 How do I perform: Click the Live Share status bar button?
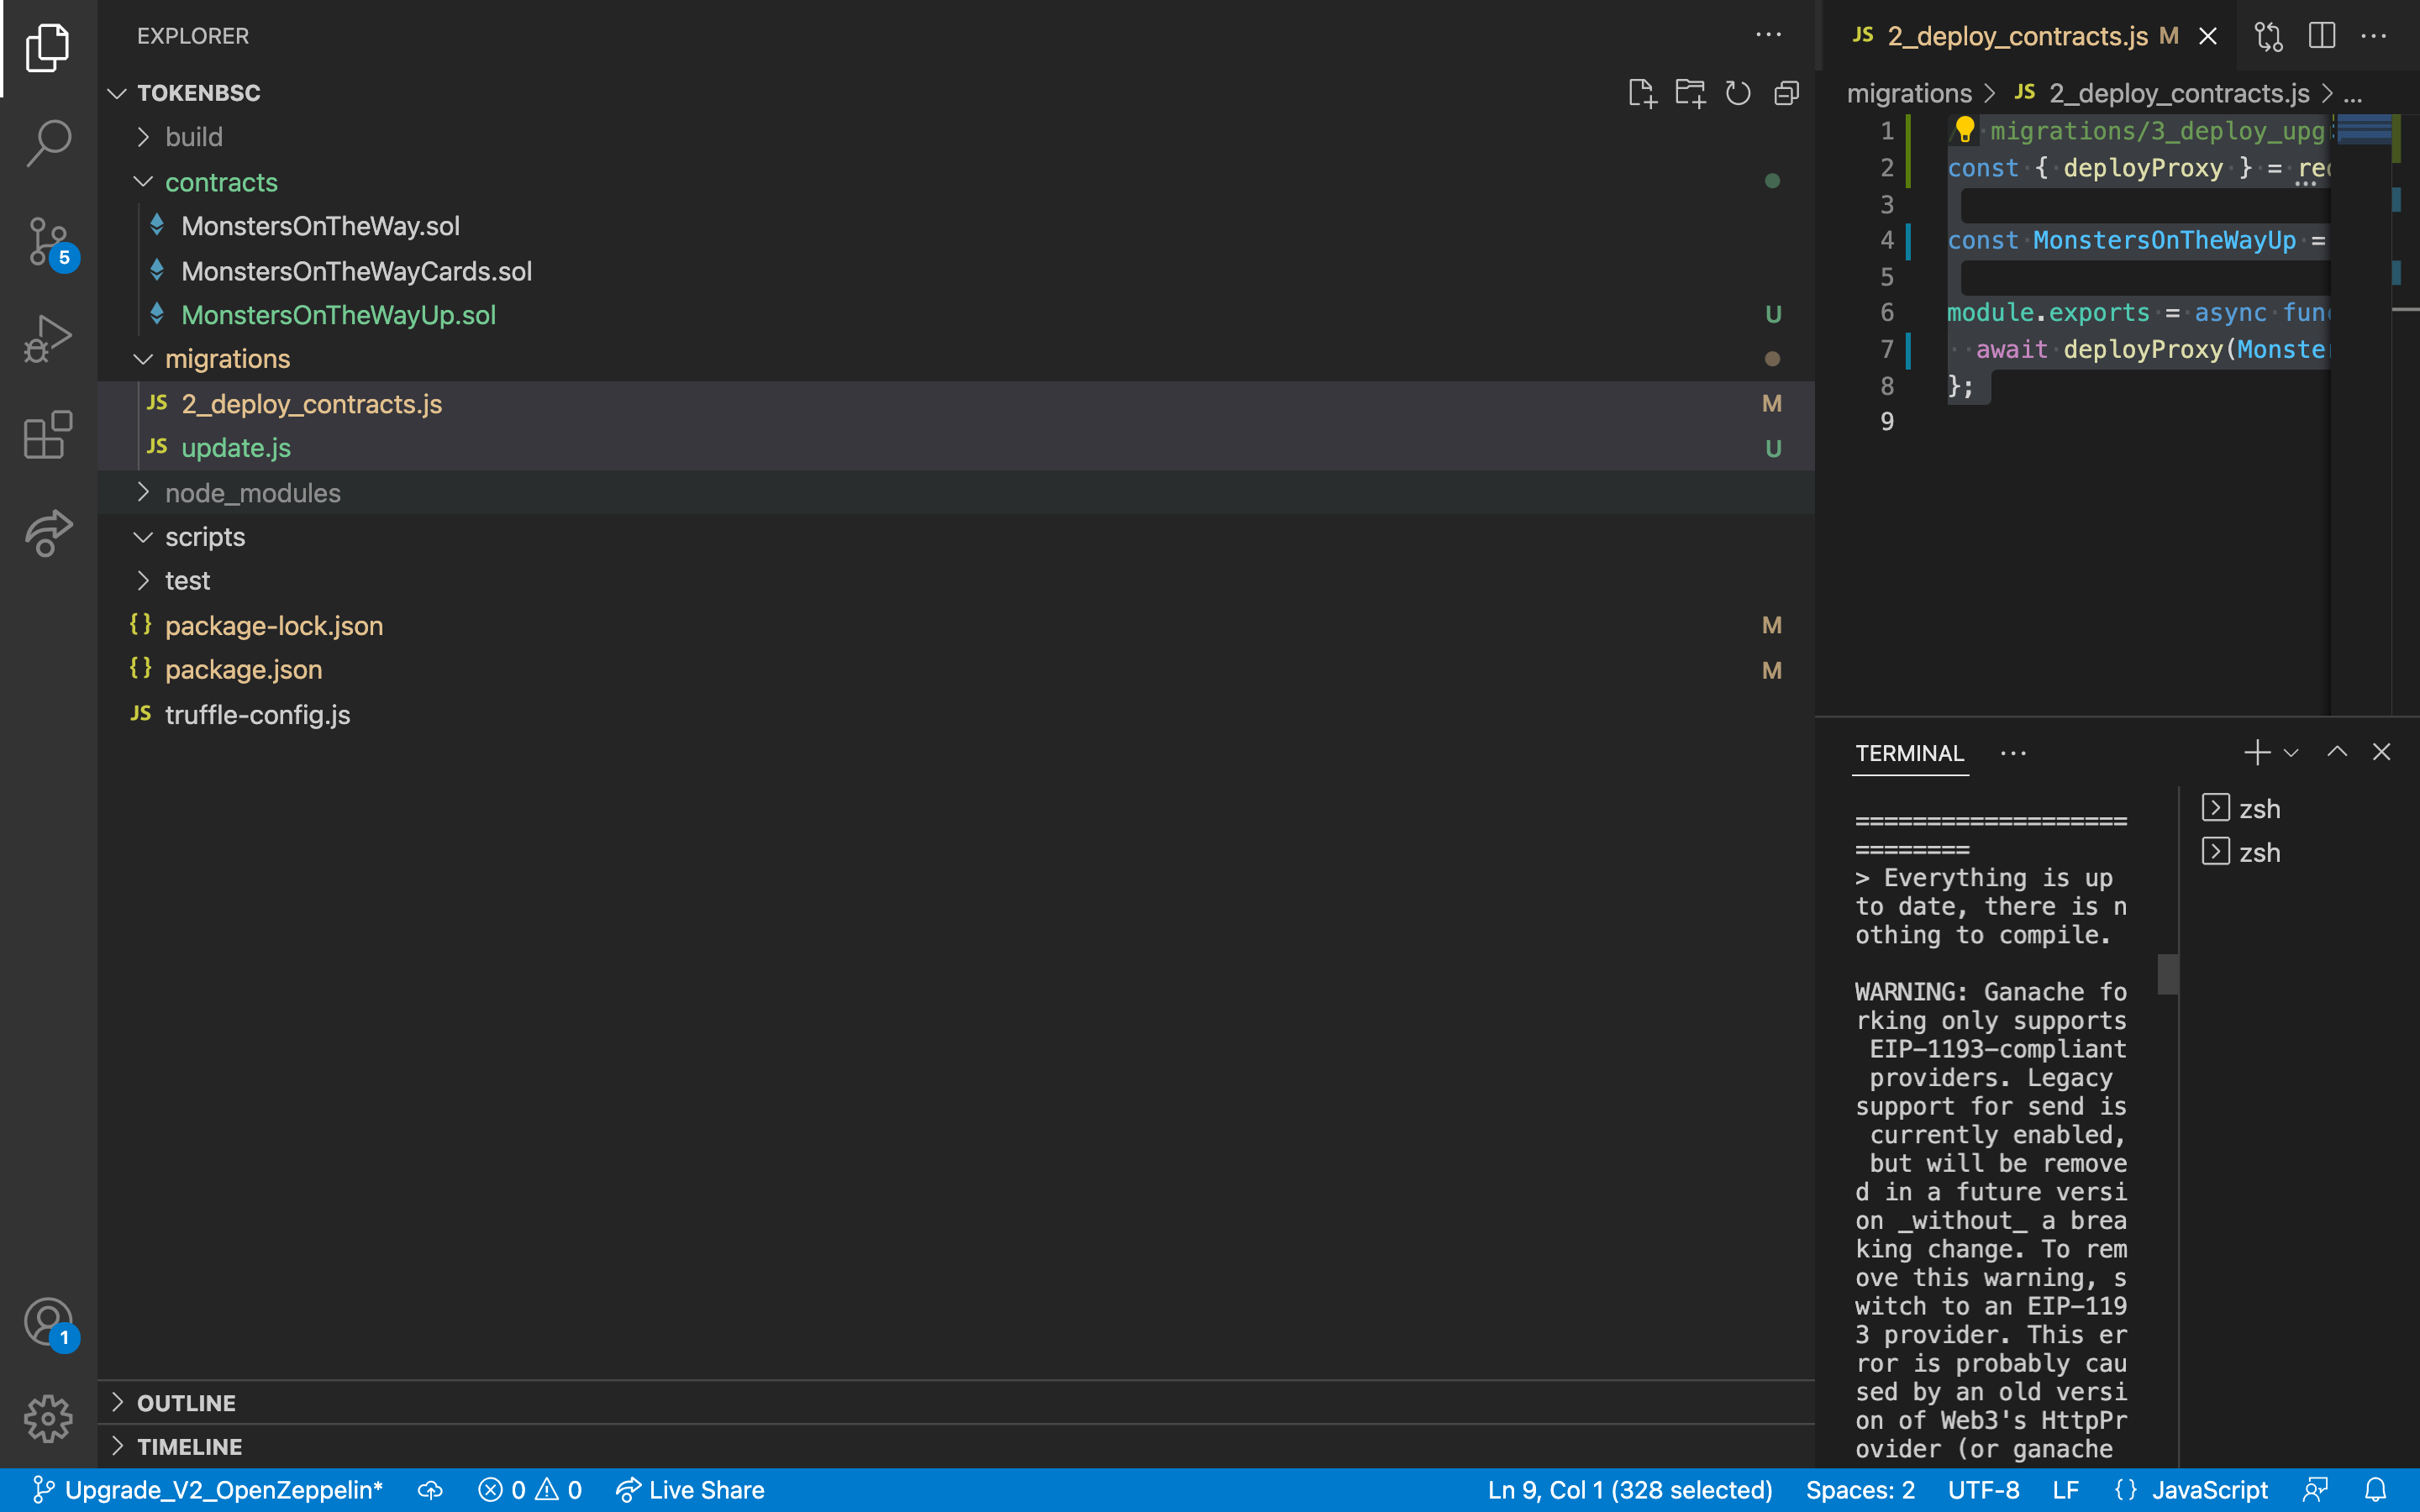pyautogui.click(x=690, y=1489)
